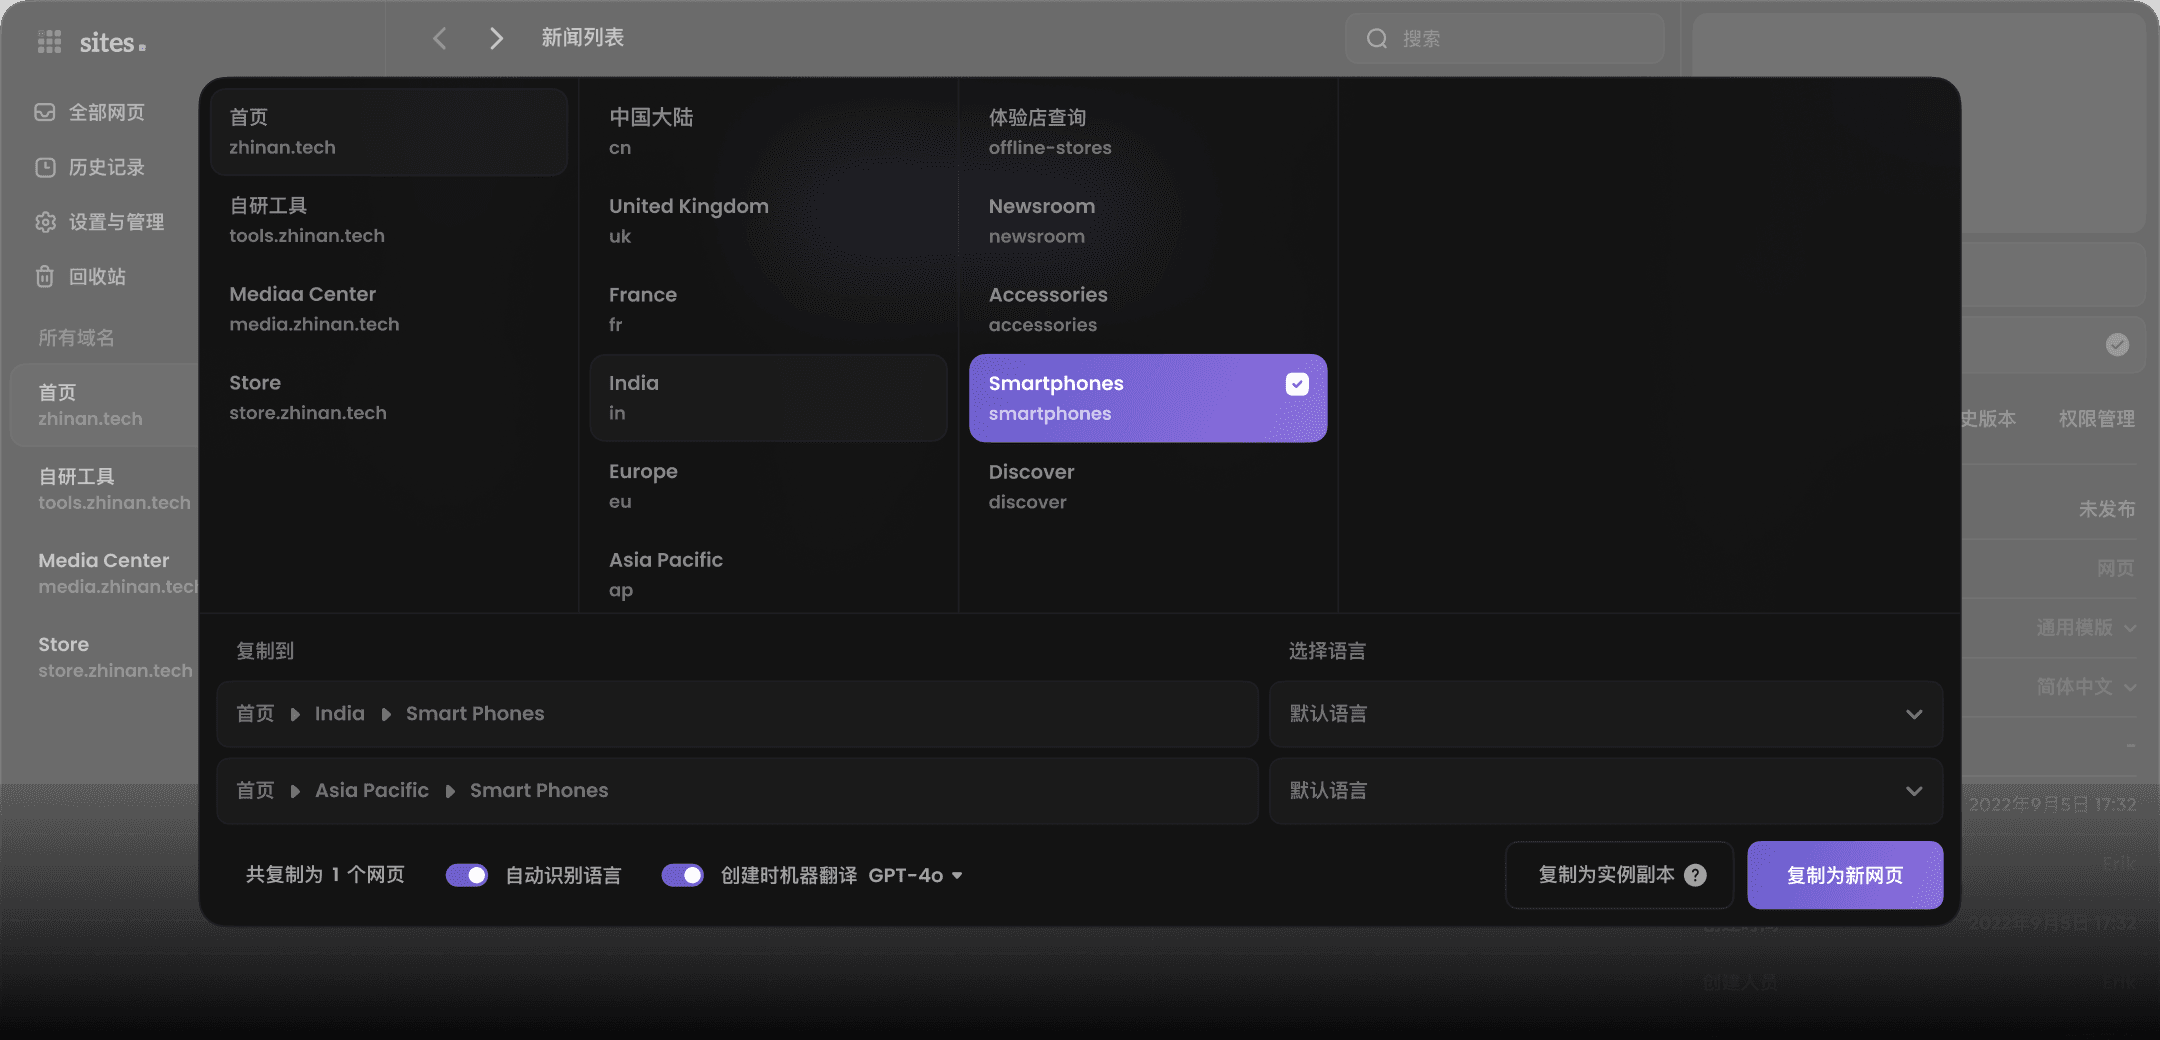Open language dropdown for India path

(x=1606, y=714)
